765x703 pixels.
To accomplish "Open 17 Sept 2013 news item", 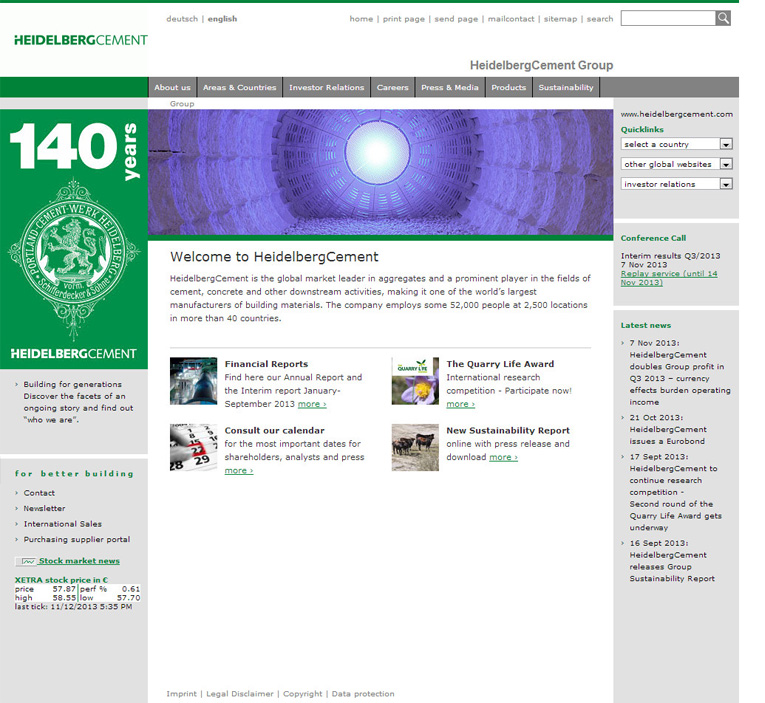I will 675,492.
